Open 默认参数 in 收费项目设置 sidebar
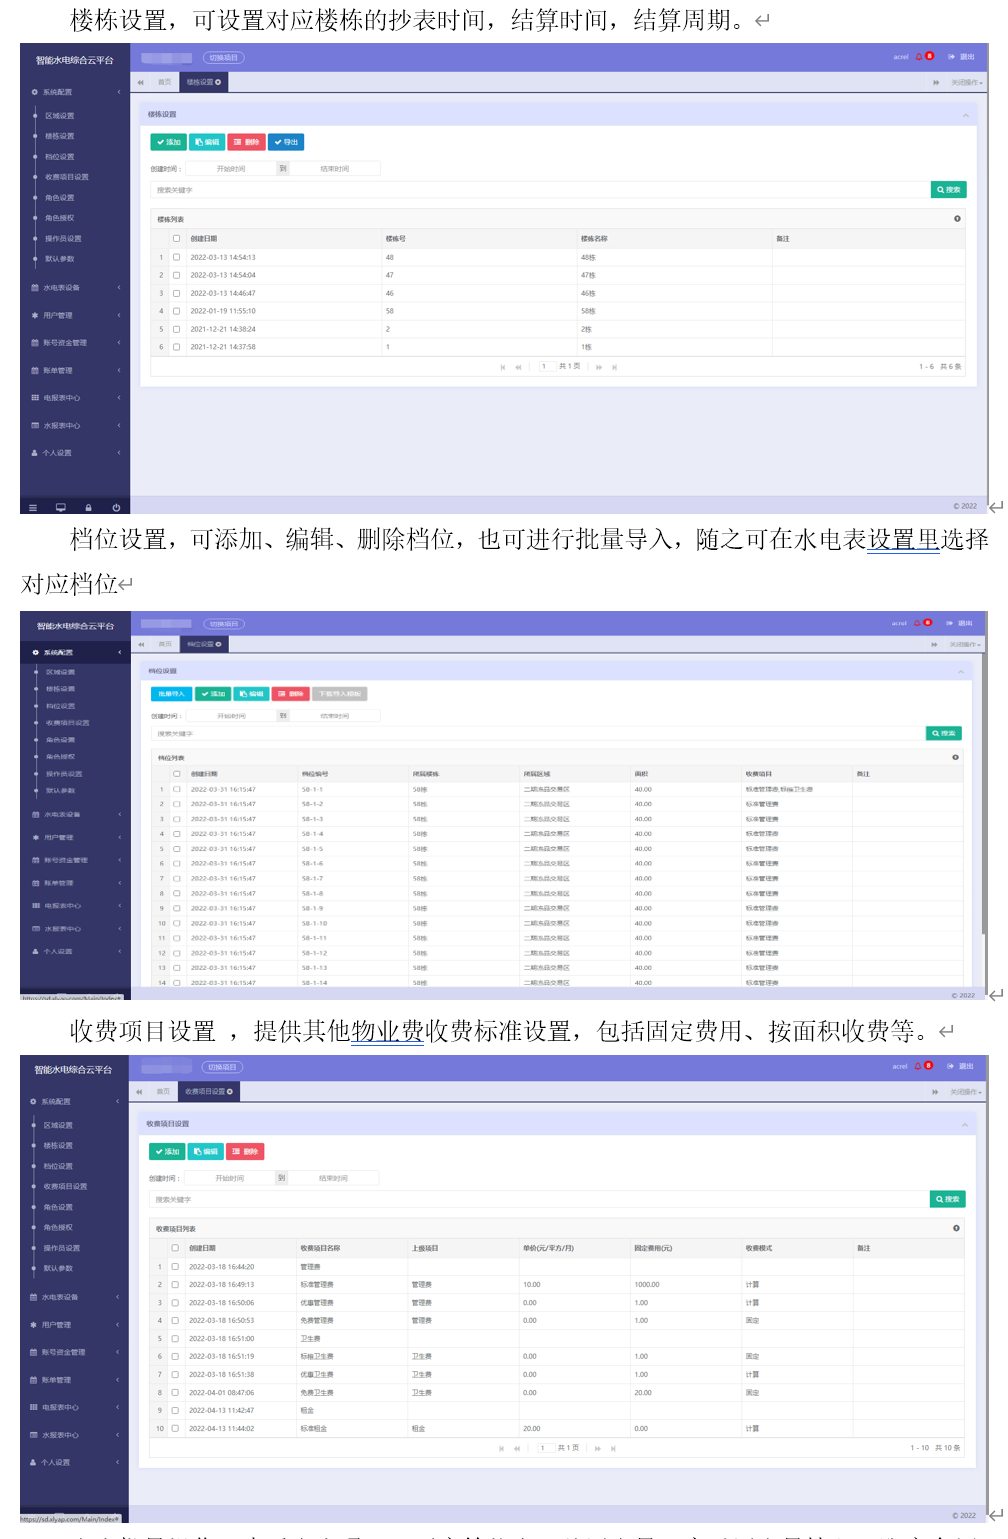The width and height of the screenshot is (1008, 1539). tap(58, 1268)
